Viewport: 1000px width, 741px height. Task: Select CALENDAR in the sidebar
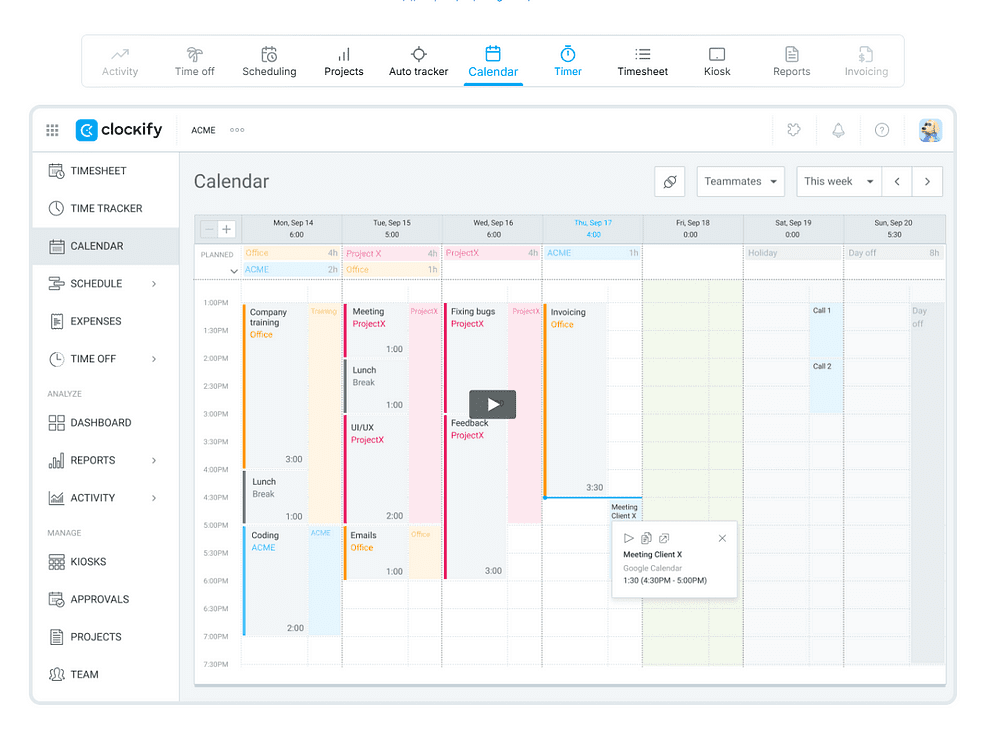click(x=105, y=246)
